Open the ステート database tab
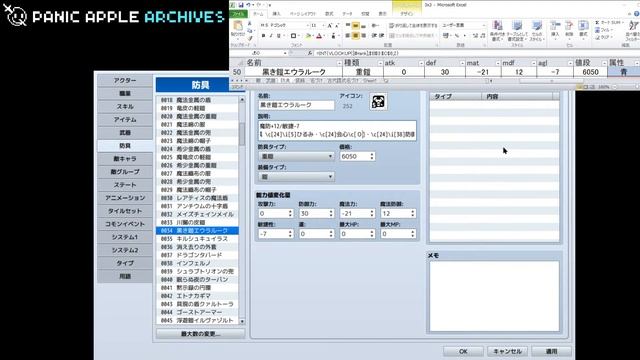 125,185
